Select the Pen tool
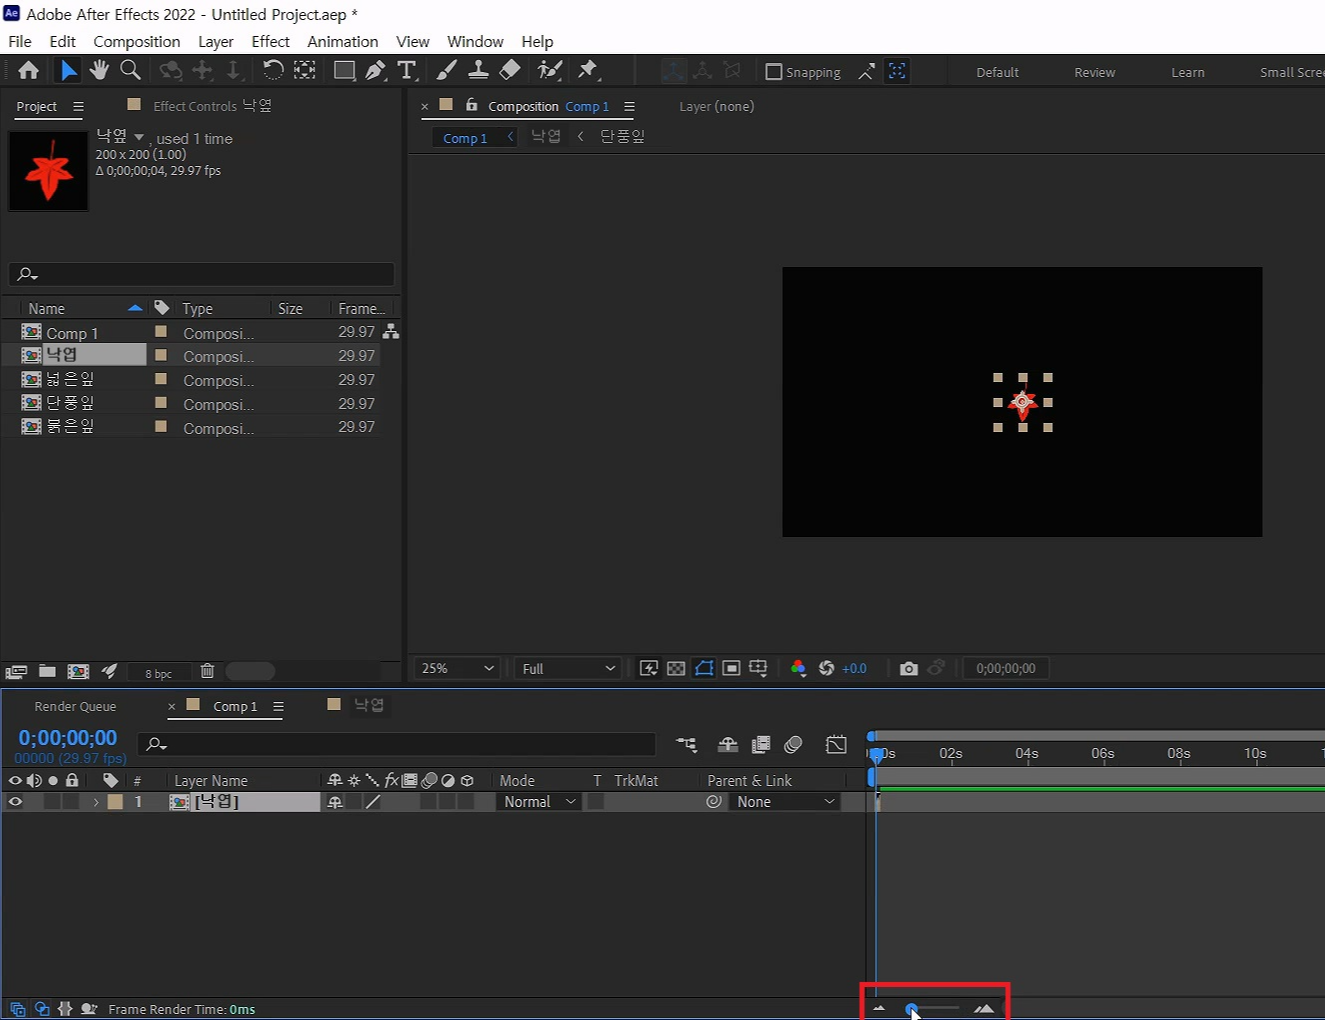The width and height of the screenshot is (1325, 1020). coord(375,70)
